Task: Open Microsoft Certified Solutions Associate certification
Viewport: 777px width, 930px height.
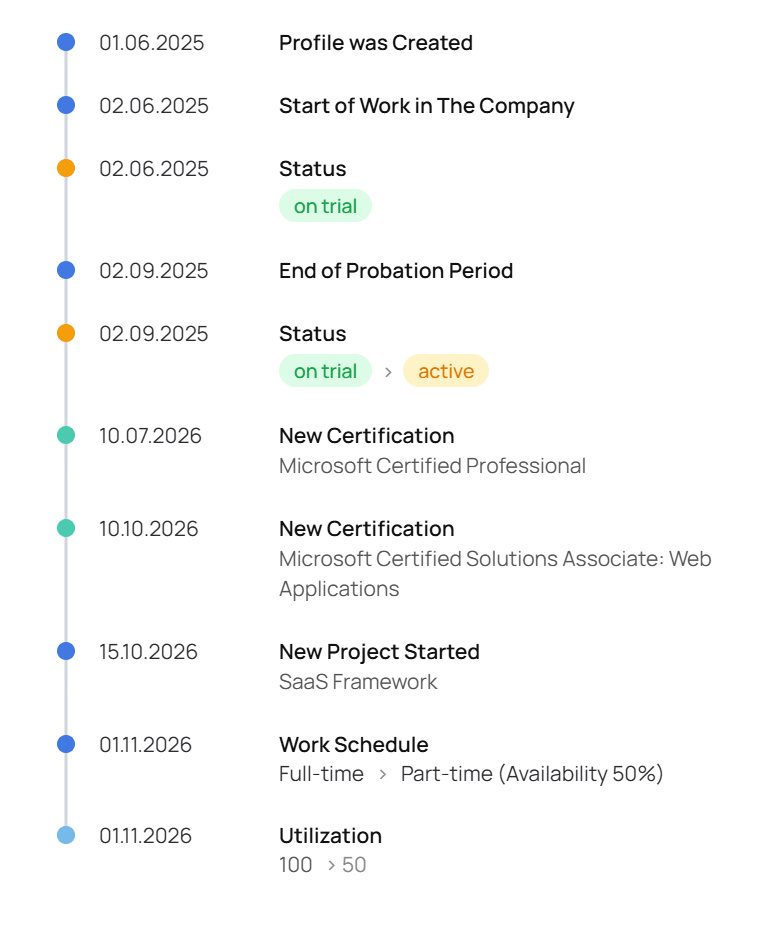Action: pyautogui.click(x=495, y=574)
